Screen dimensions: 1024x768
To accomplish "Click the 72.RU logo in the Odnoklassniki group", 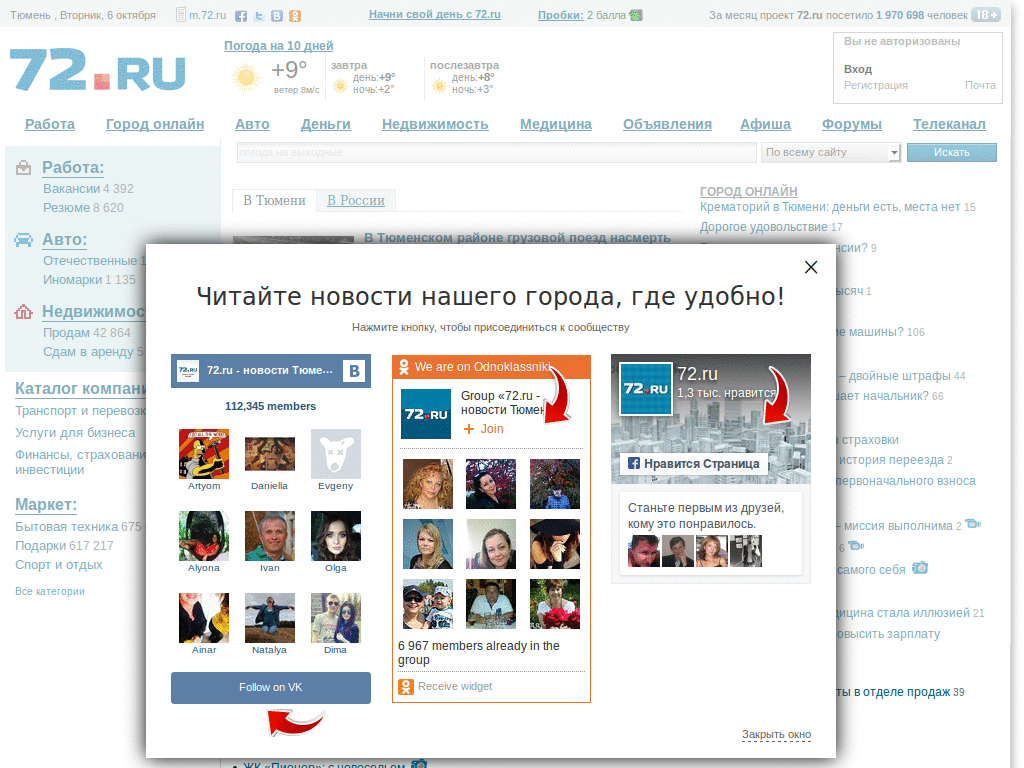I will pyautogui.click(x=426, y=414).
